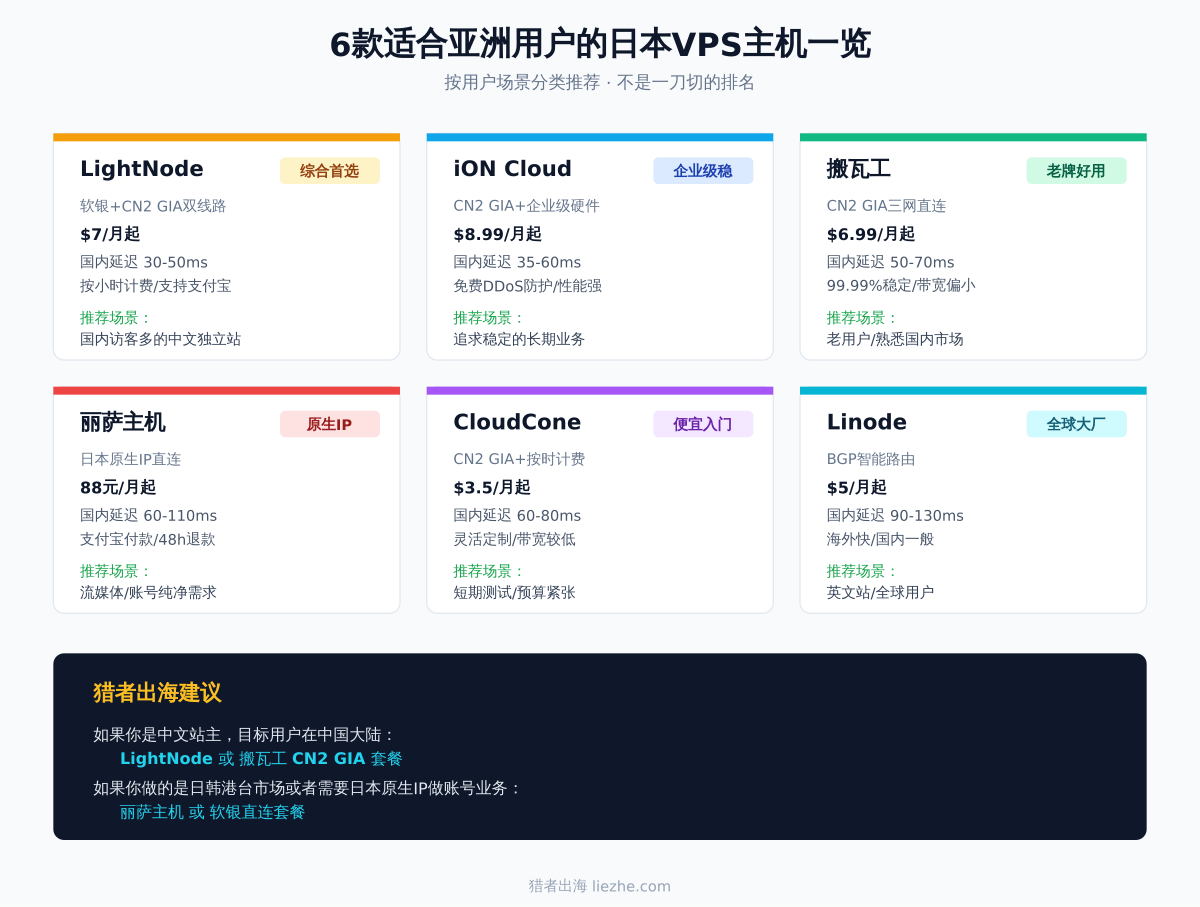Click line 如果你是中文站主，目标用户在中国大陆
The image size is (1200, 907).
click(x=245, y=734)
